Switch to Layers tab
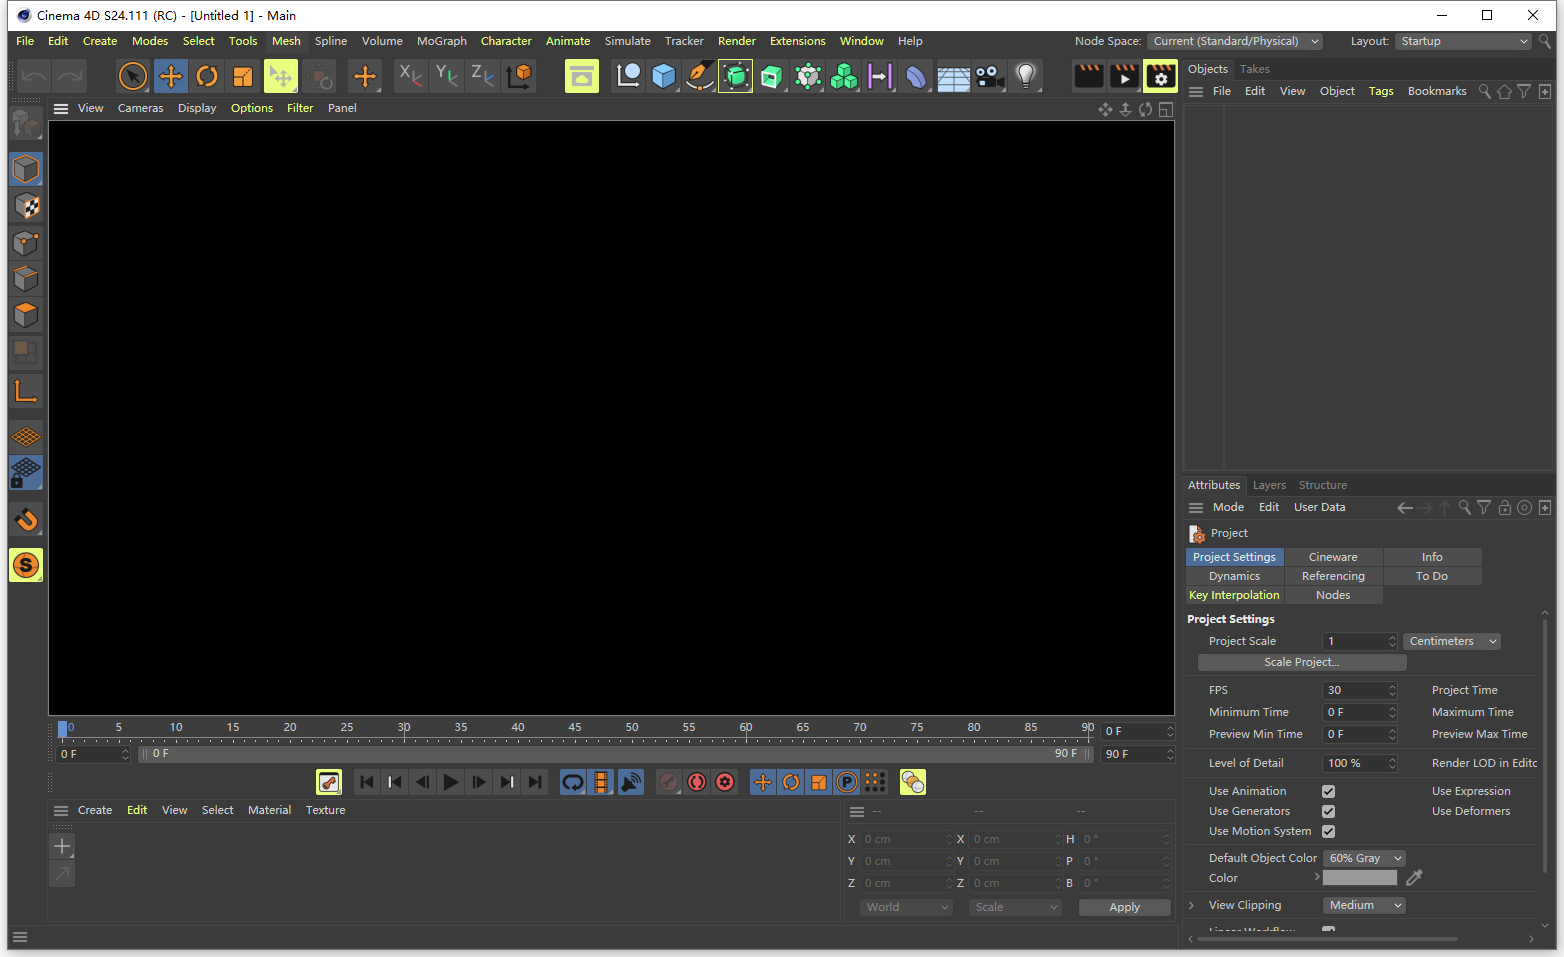Viewport: 1564px width, 957px height. point(1269,485)
